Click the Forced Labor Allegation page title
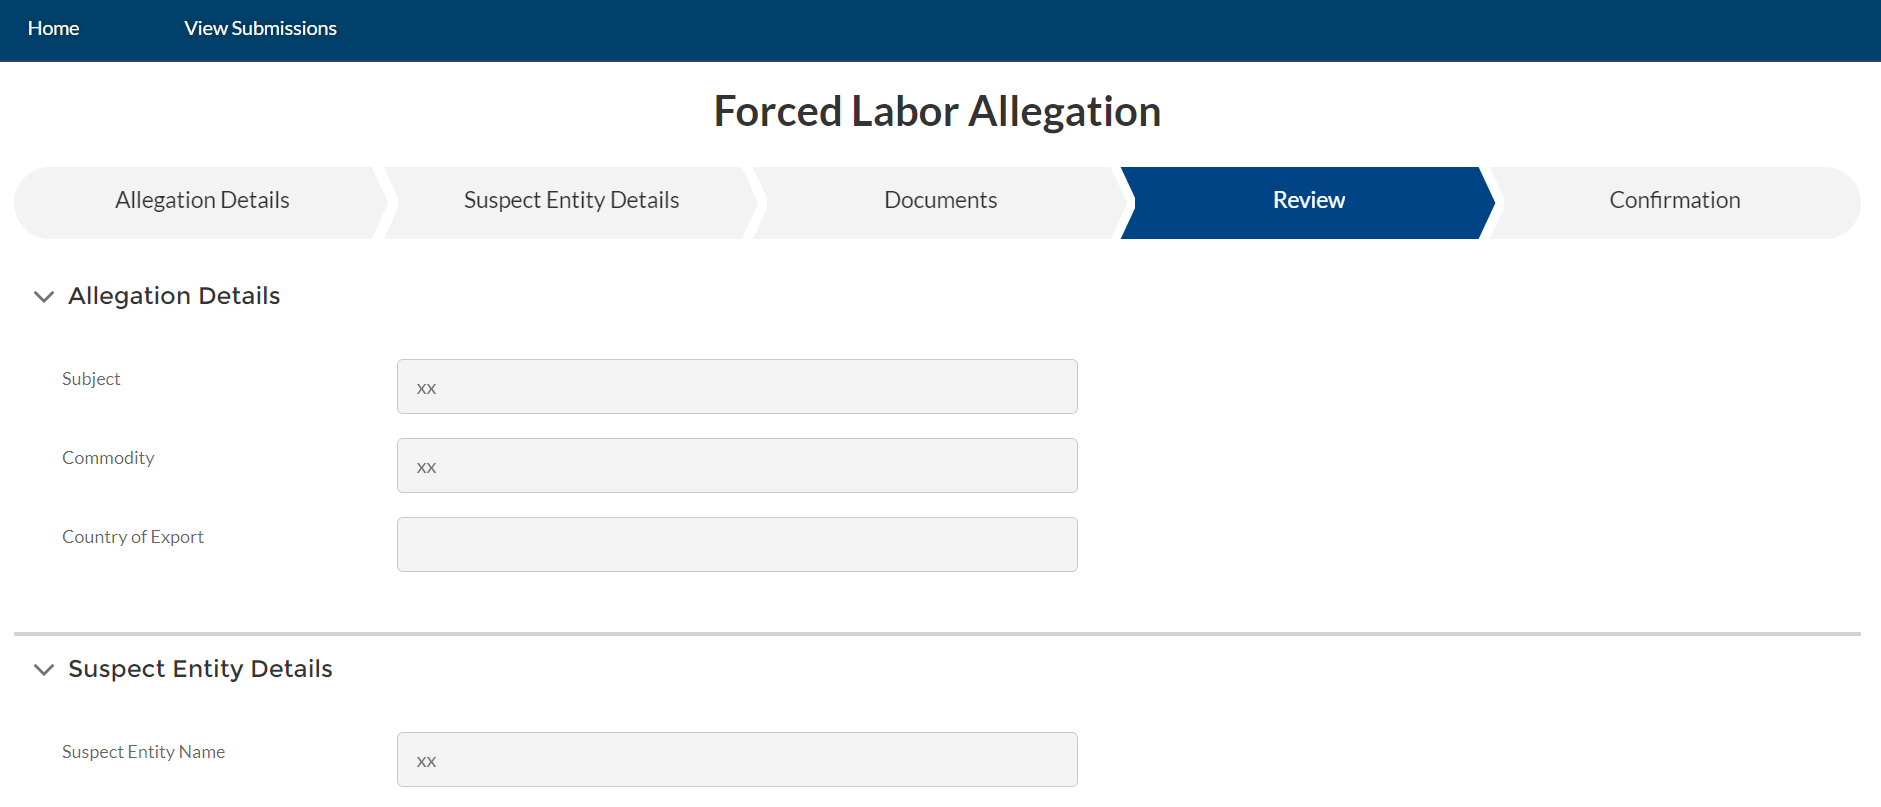The image size is (1881, 807). pyautogui.click(x=937, y=112)
